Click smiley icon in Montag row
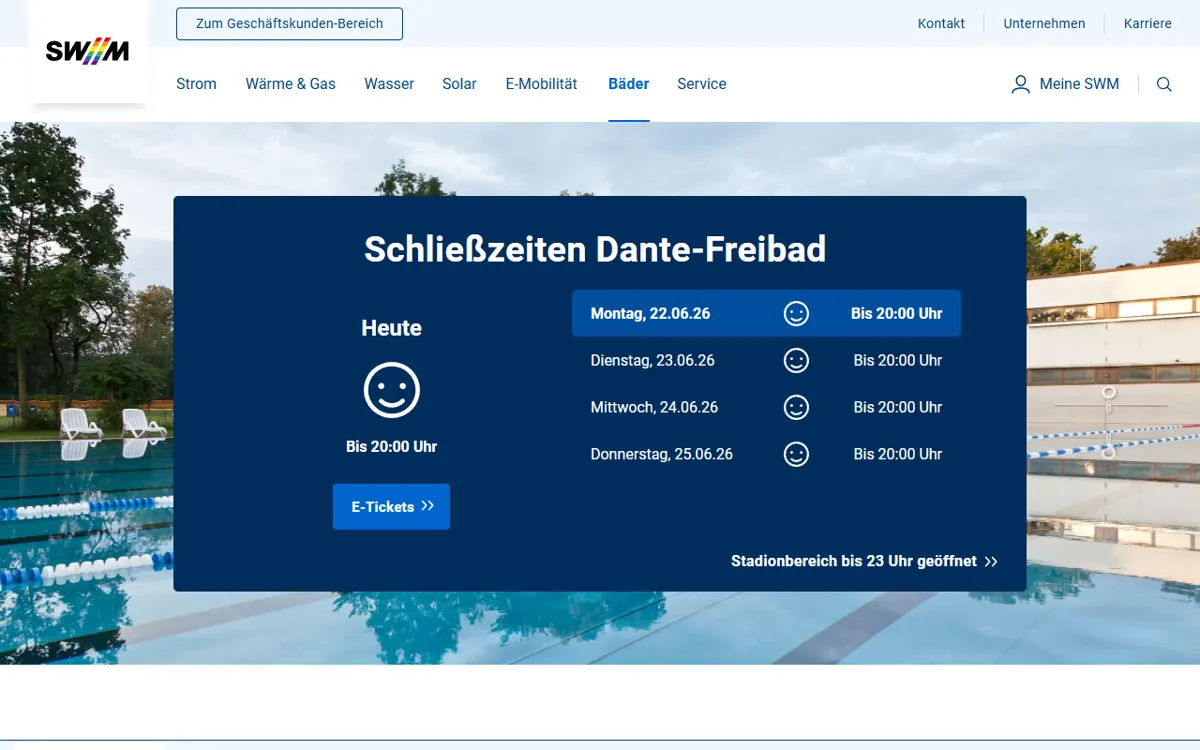Viewport: 1200px width, 750px height. [x=796, y=313]
